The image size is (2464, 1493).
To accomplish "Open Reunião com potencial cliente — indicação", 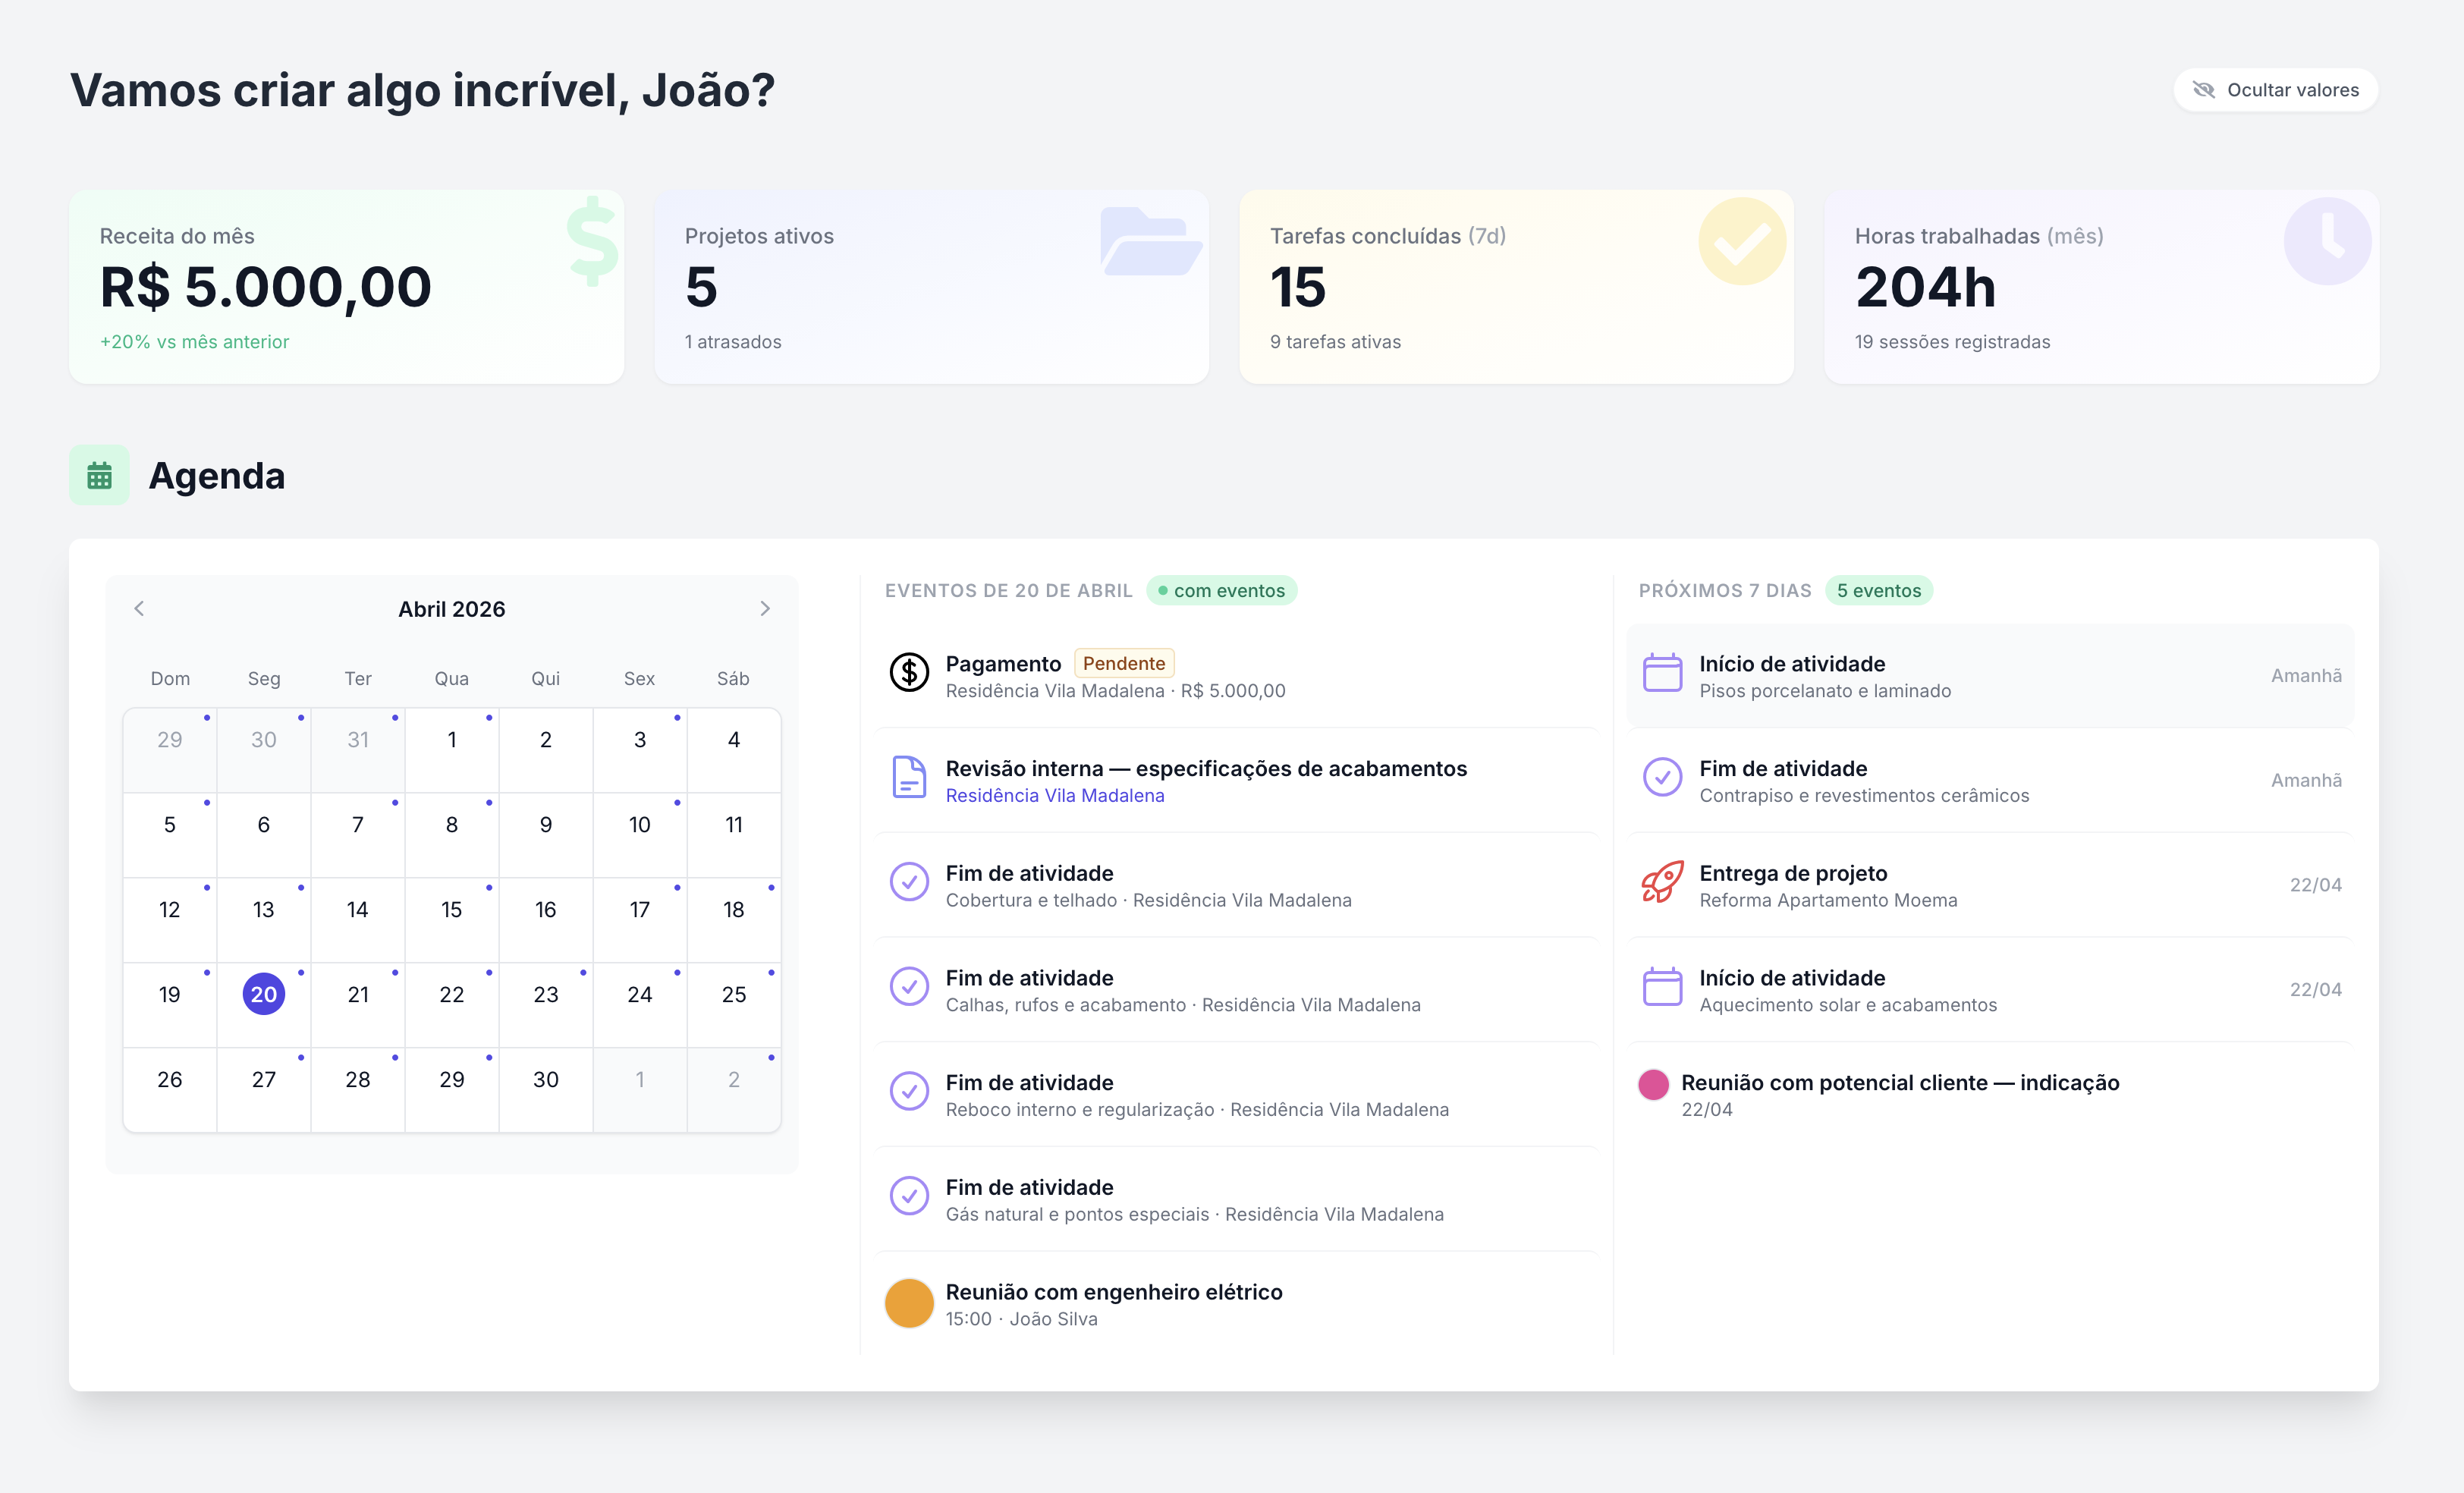I will click(x=1990, y=1095).
